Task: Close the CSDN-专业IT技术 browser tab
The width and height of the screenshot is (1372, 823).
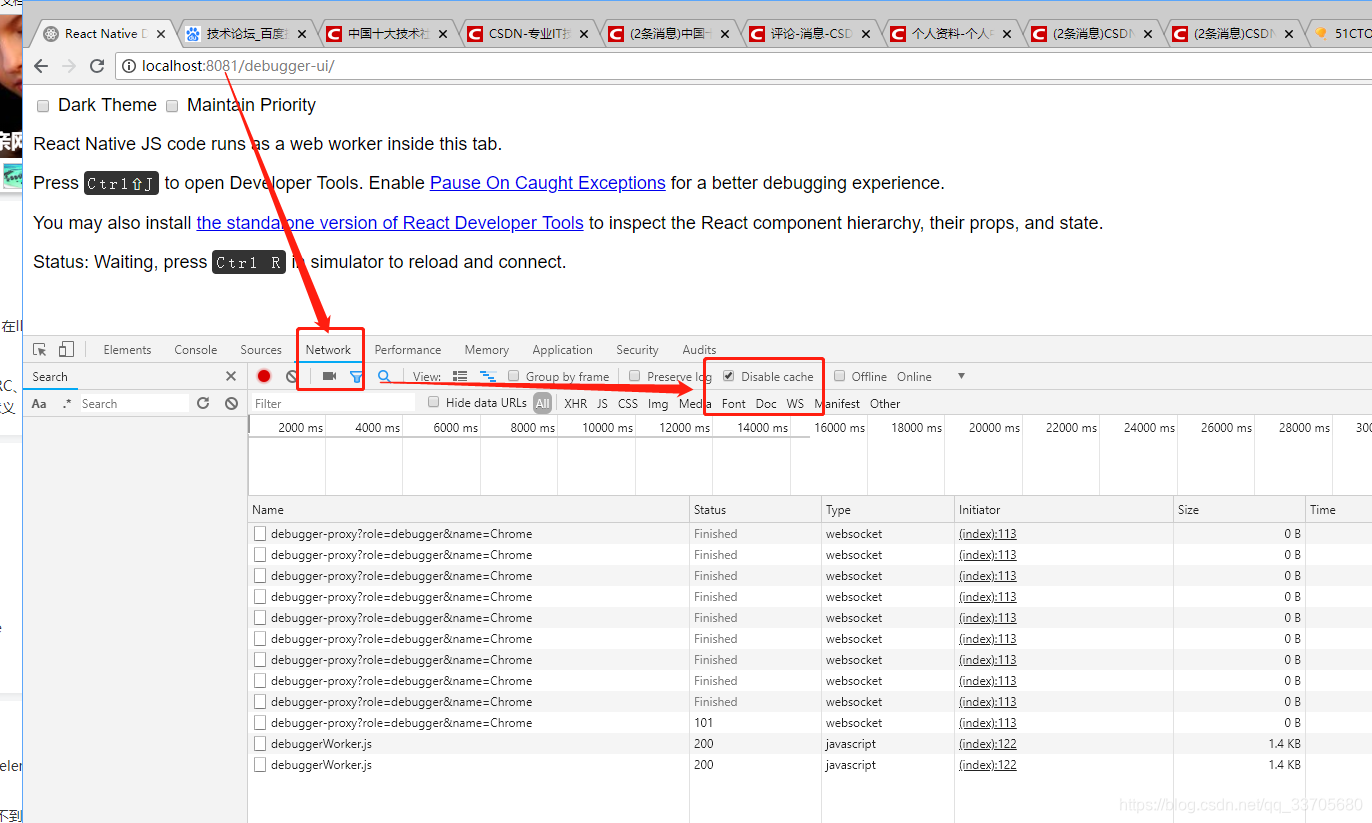Action: pyautogui.click(x=584, y=34)
